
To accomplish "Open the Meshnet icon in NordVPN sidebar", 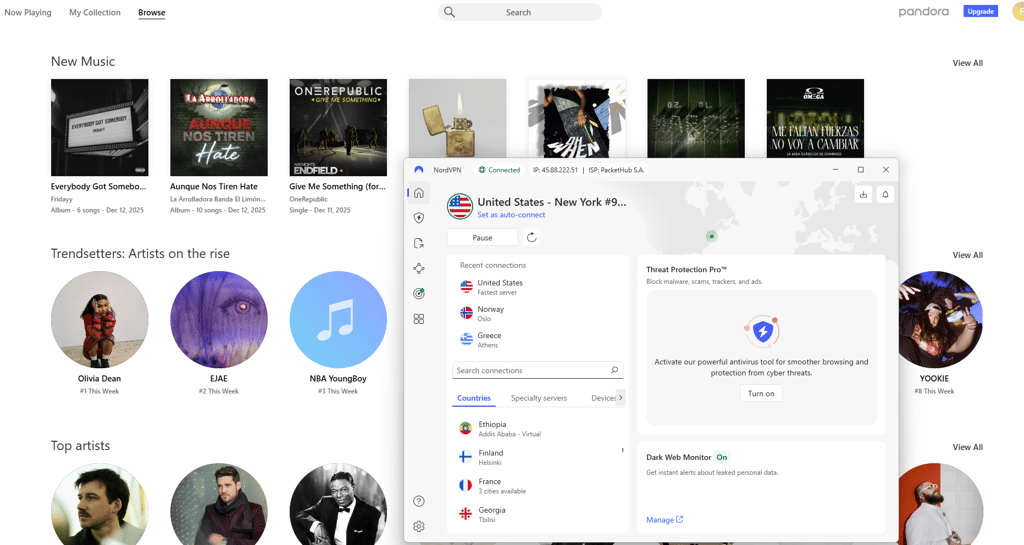I will click(419, 268).
